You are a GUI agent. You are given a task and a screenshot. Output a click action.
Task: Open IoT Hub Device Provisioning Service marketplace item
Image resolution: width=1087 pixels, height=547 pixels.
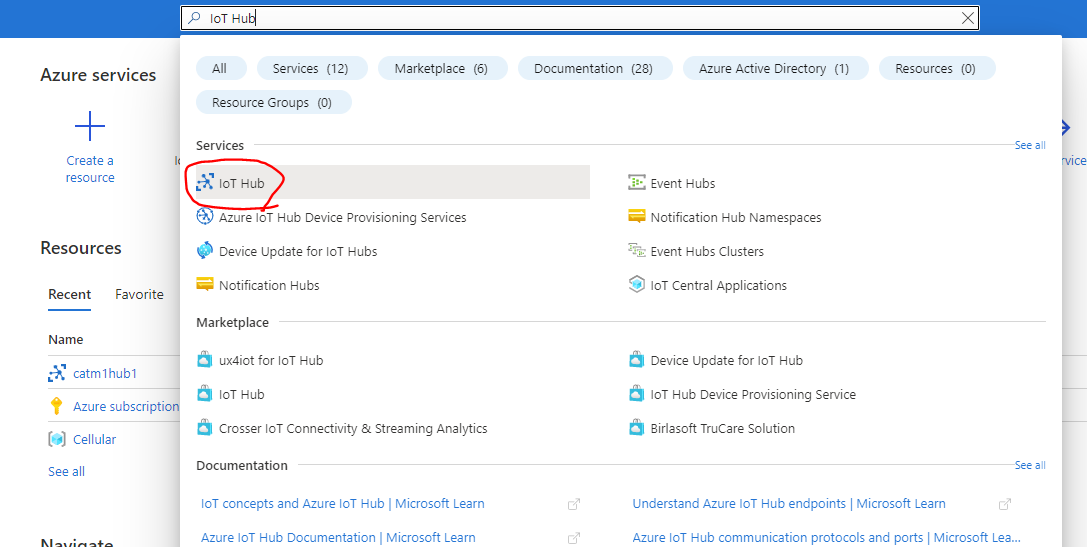pyautogui.click(x=753, y=394)
